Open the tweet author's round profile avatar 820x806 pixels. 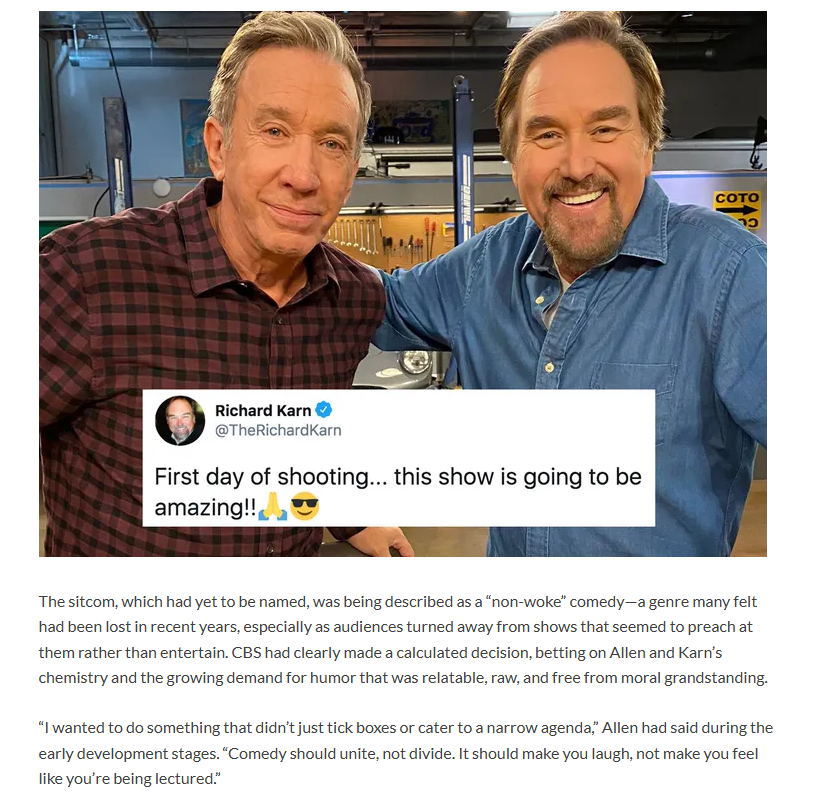click(x=180, y=421)
